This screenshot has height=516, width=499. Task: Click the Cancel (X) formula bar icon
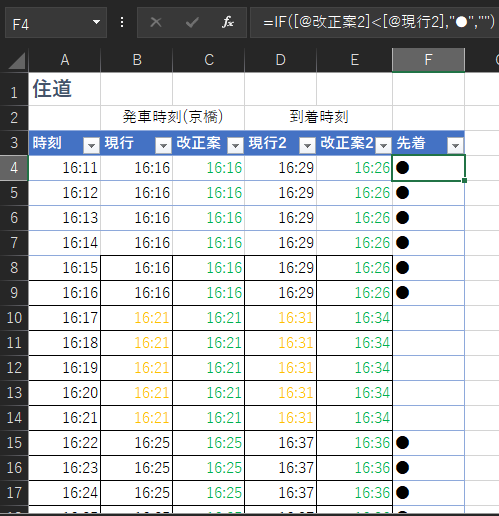pyautogui.click(x=156, y=23)
